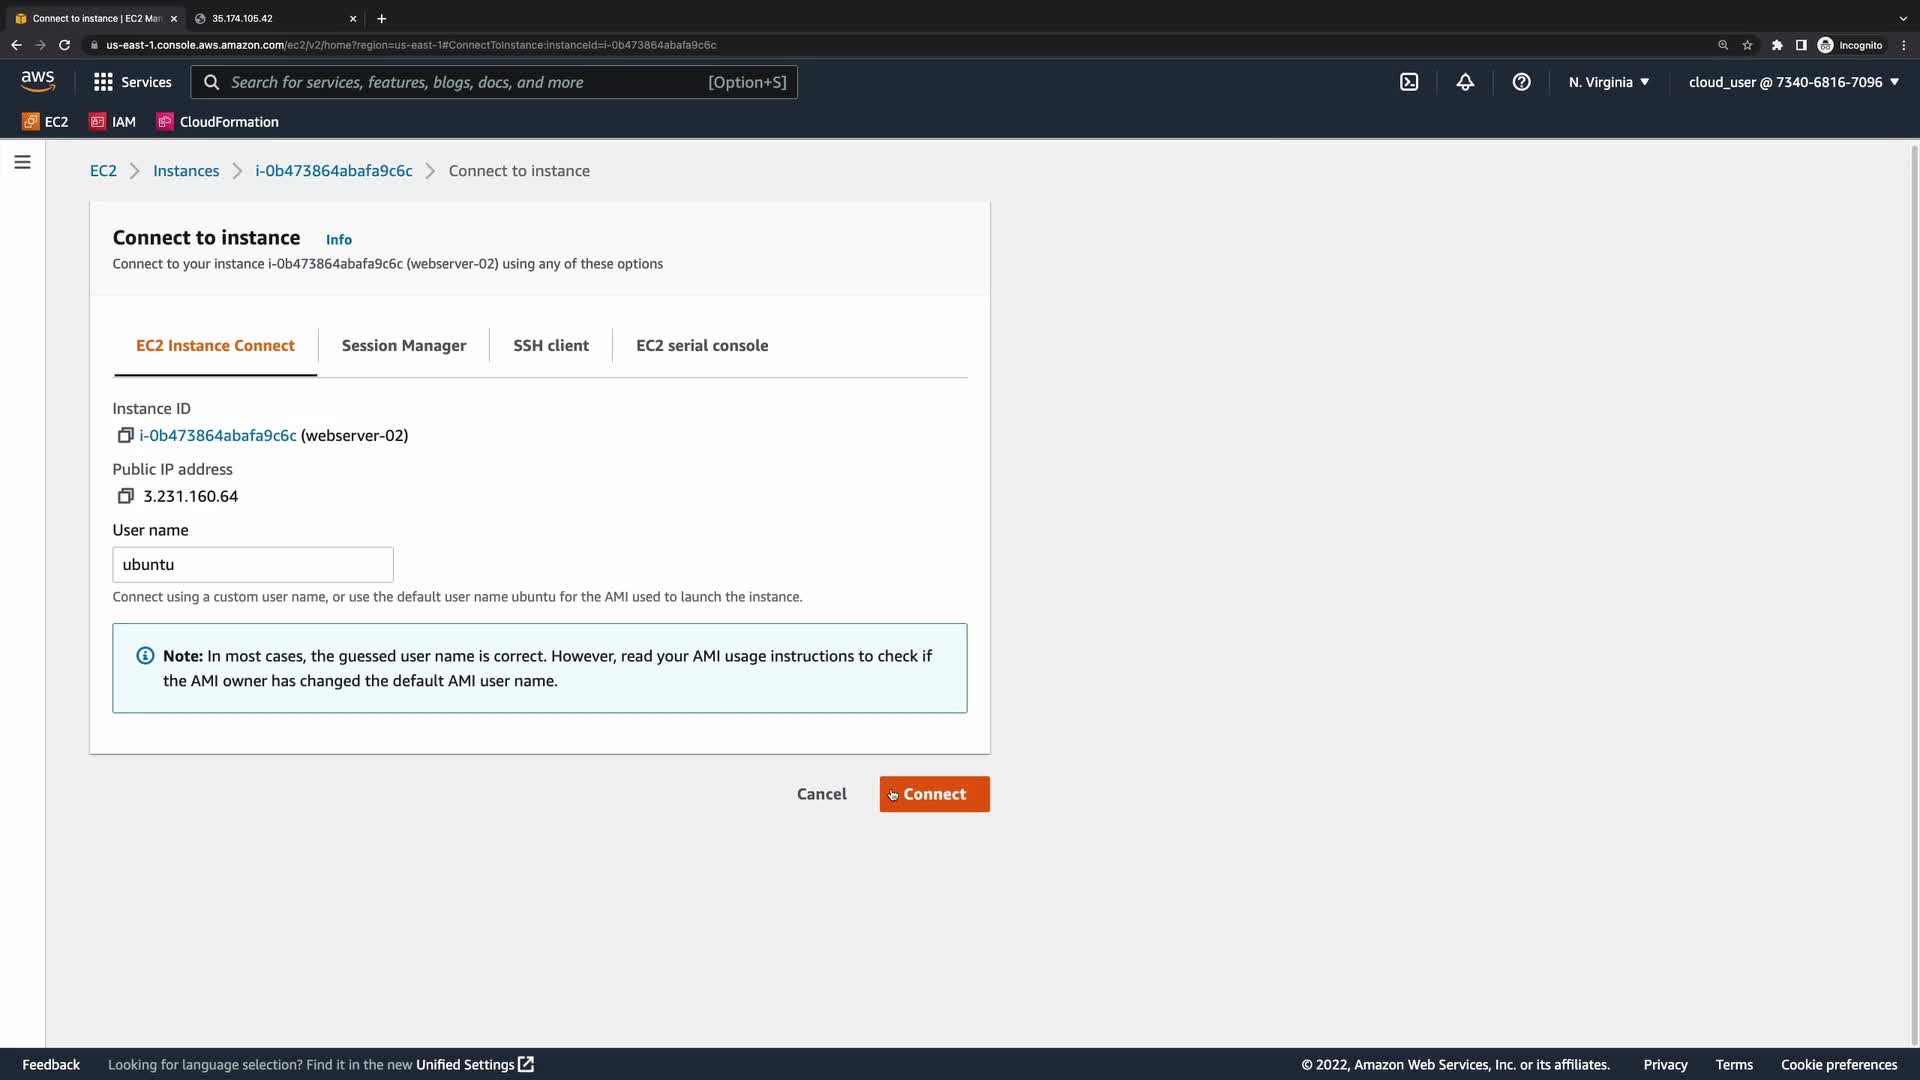Open the notifications bell
Viewport: 1920px width, 1080px height.
[x=1465, y=82]
